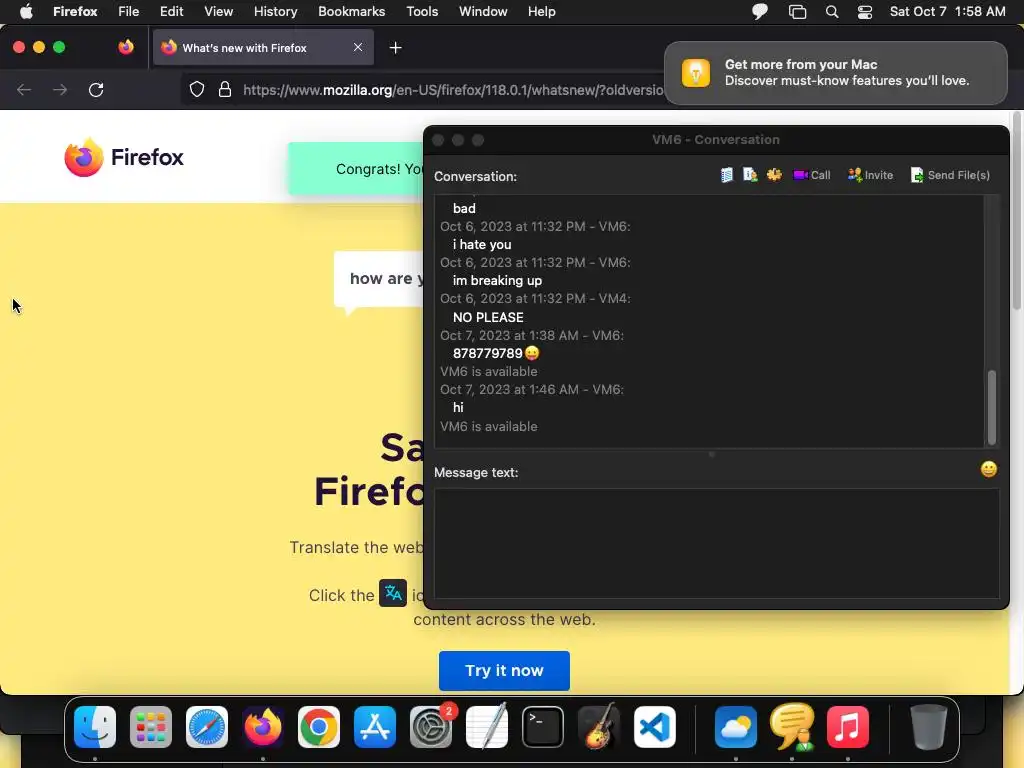Viewport: 1024px width, 768px height.
Task: Open the Tools menu
Action: [422, 12]
